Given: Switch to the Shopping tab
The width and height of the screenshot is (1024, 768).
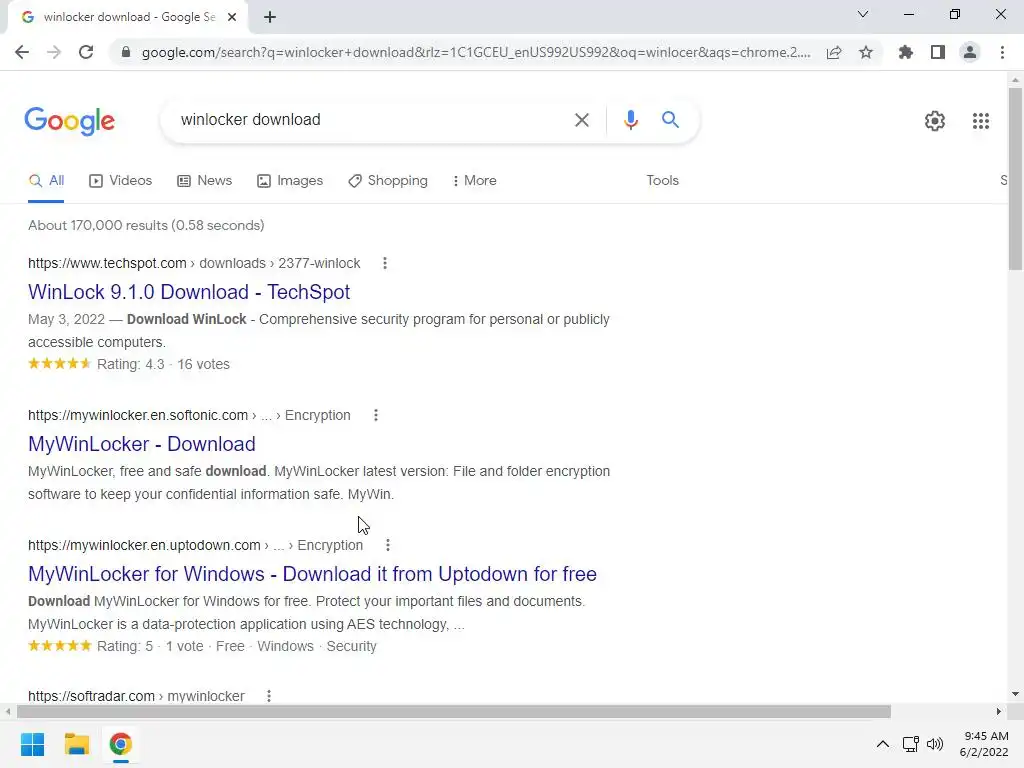Looking at the screenshot, I should click(388, 181).
